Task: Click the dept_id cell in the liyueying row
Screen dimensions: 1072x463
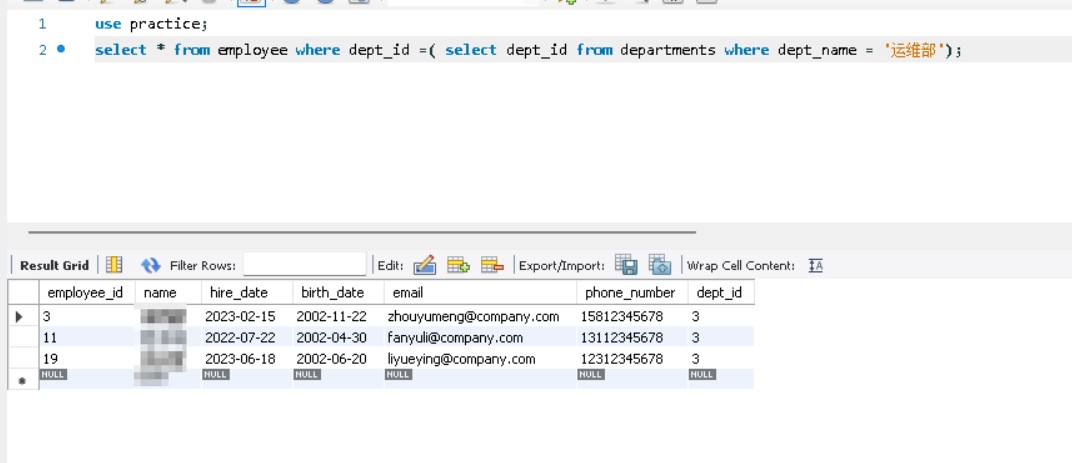Action: pyautogui.click(x=721, y=359)
